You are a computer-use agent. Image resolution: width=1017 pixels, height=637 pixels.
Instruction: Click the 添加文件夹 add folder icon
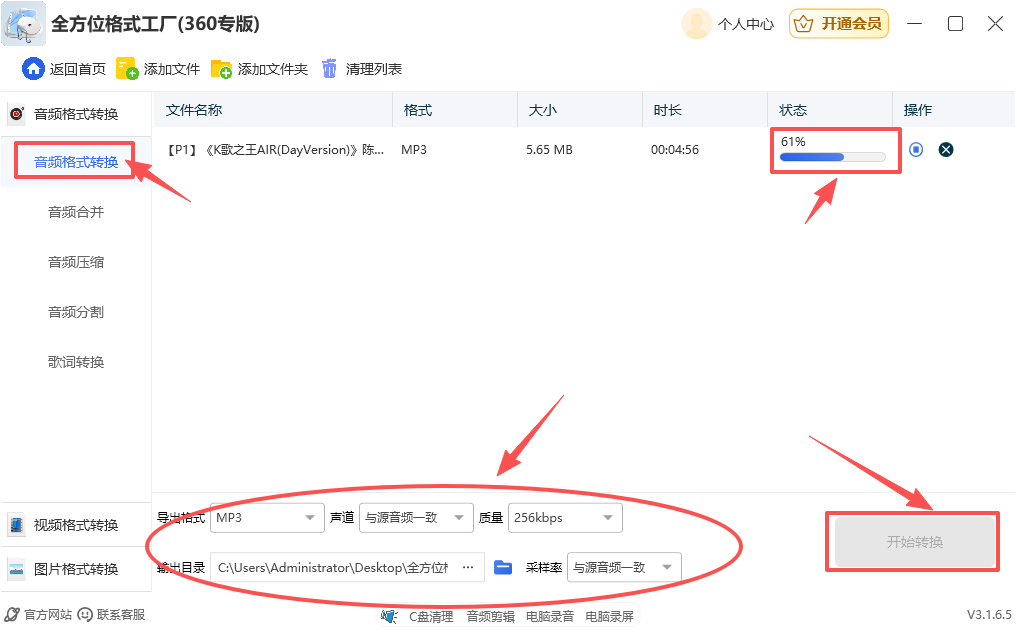pos(221,69)
